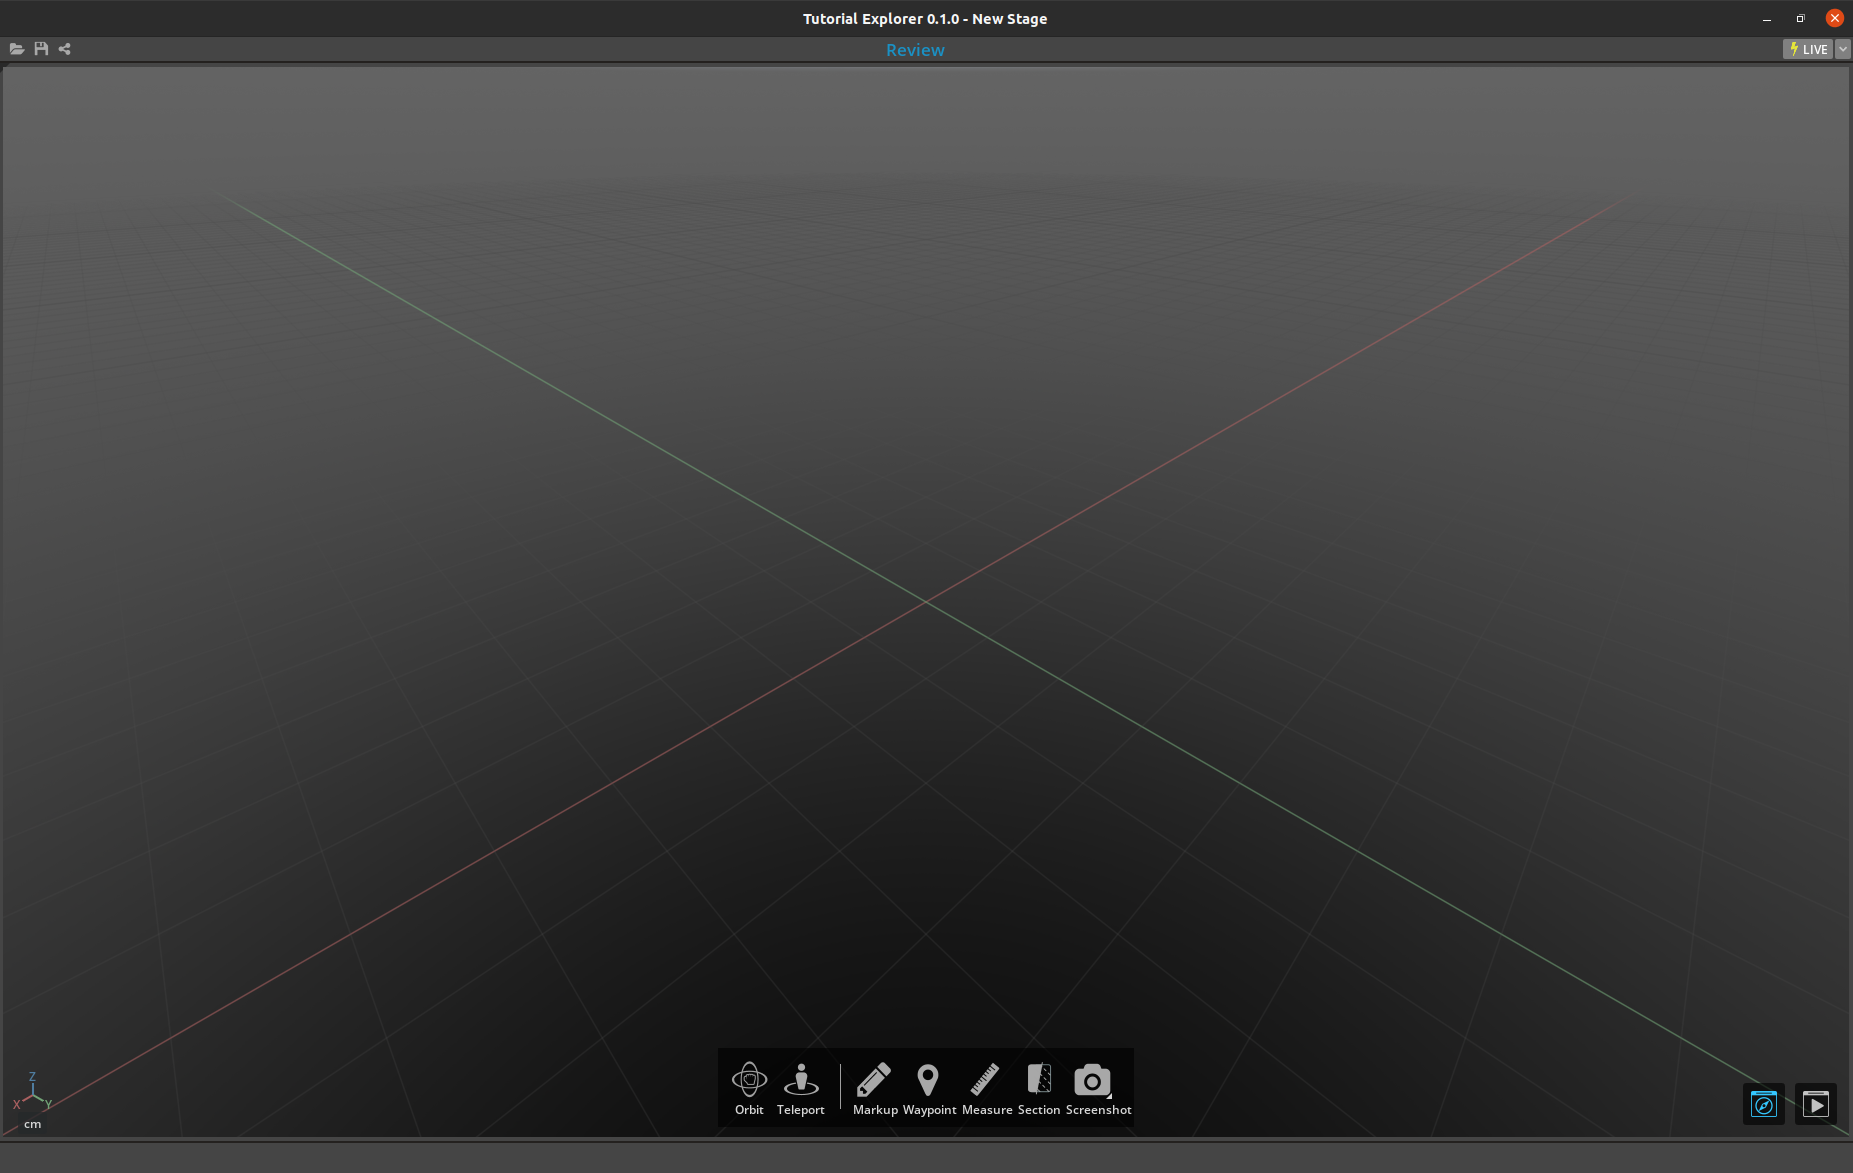Click the cm units label

33,1123
